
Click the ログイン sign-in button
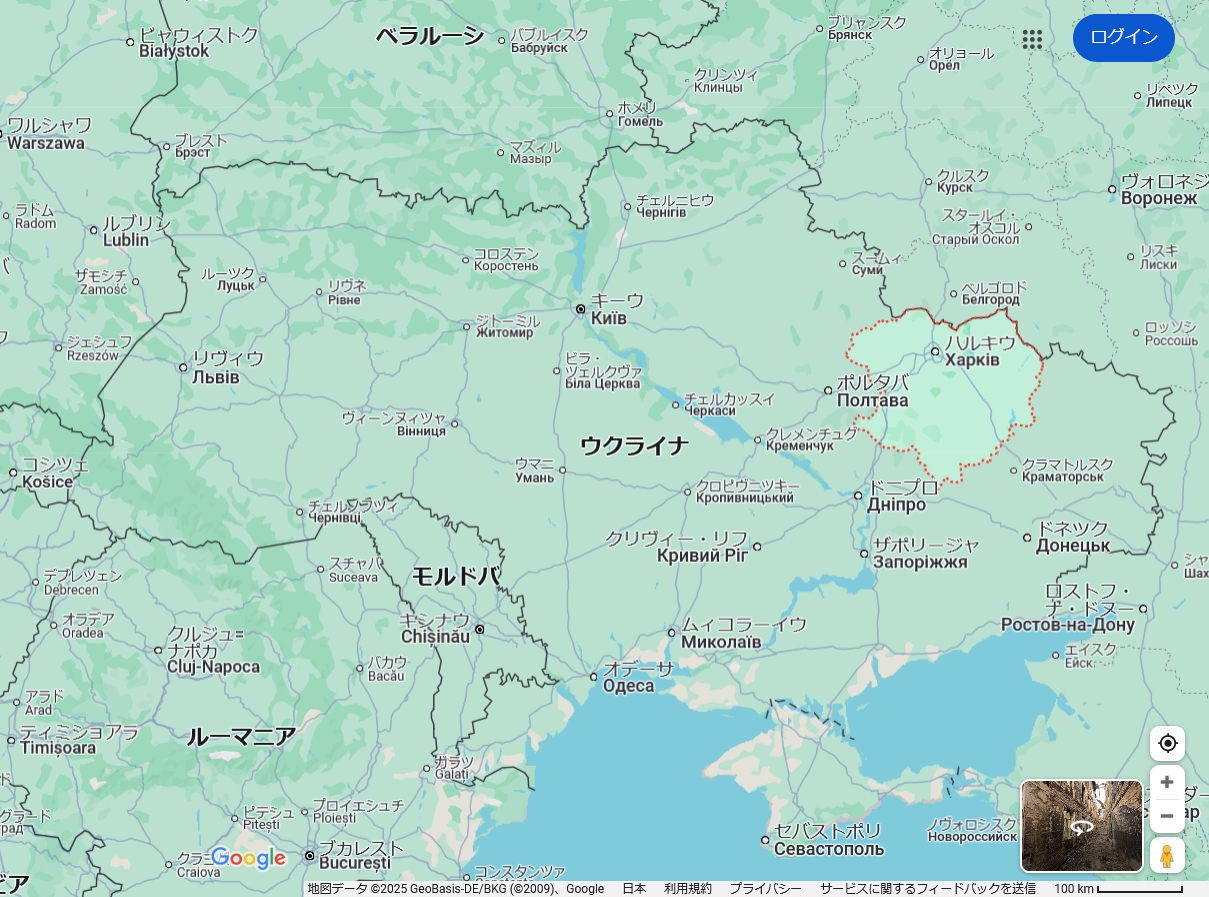(1123, 38)
